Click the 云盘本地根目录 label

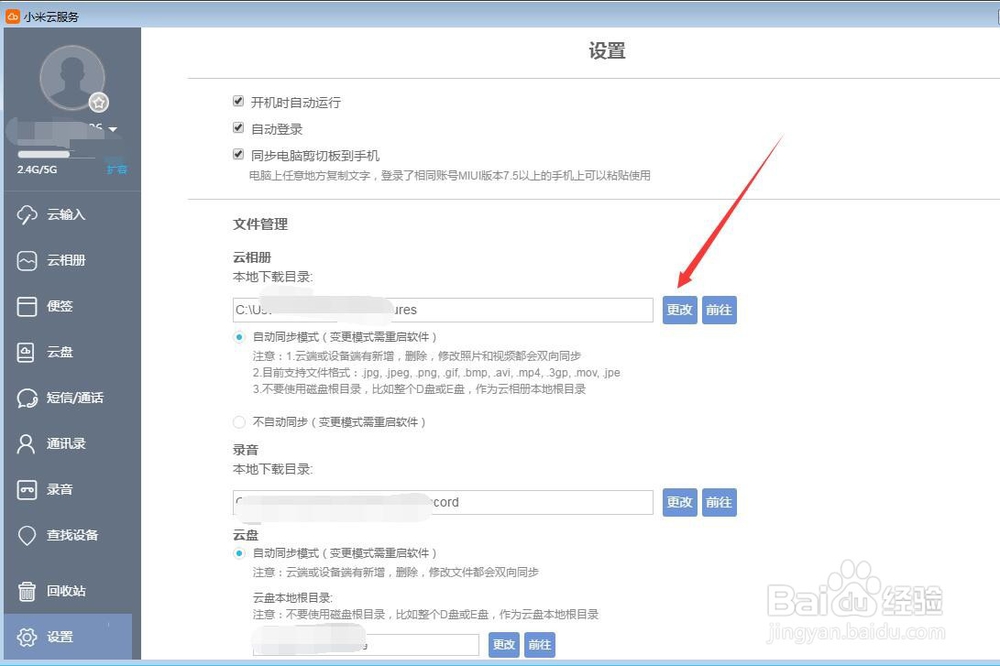tap(293, 598)
